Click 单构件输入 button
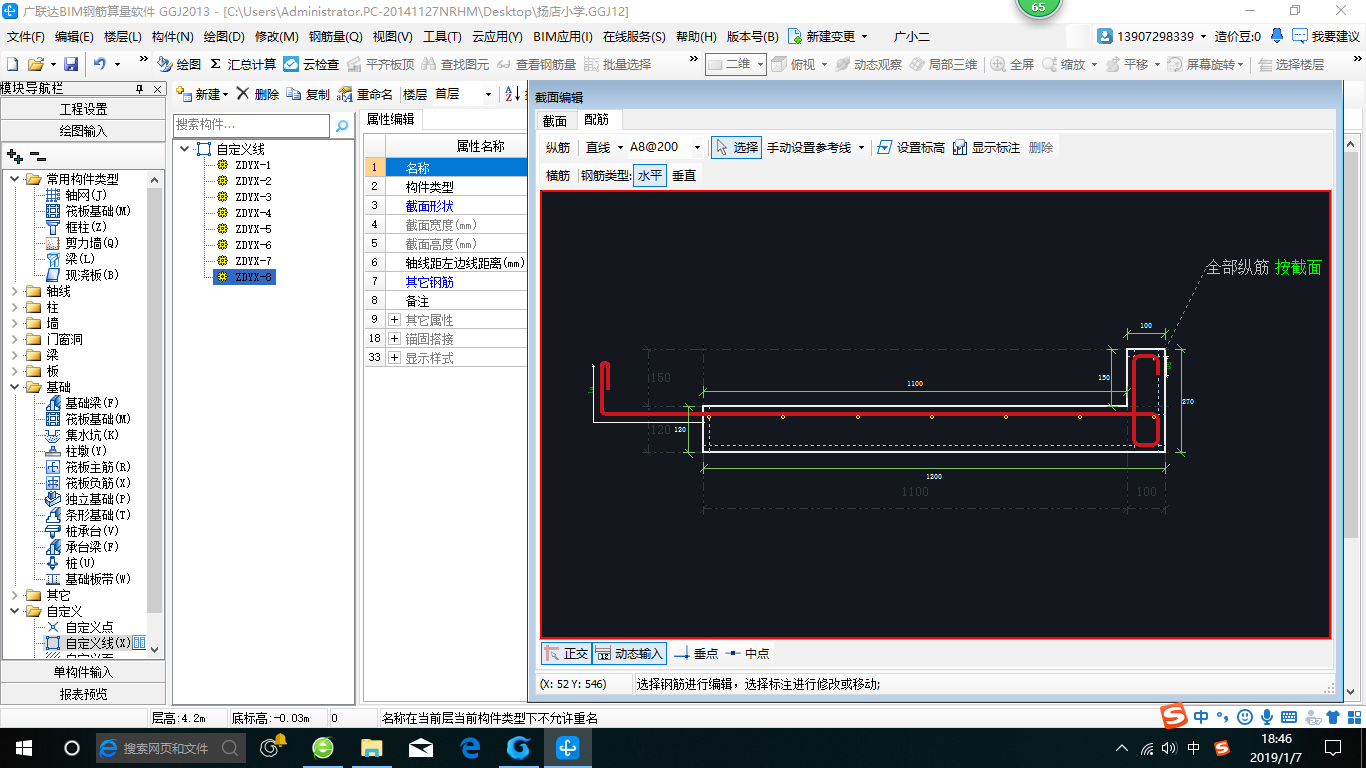 84,672
